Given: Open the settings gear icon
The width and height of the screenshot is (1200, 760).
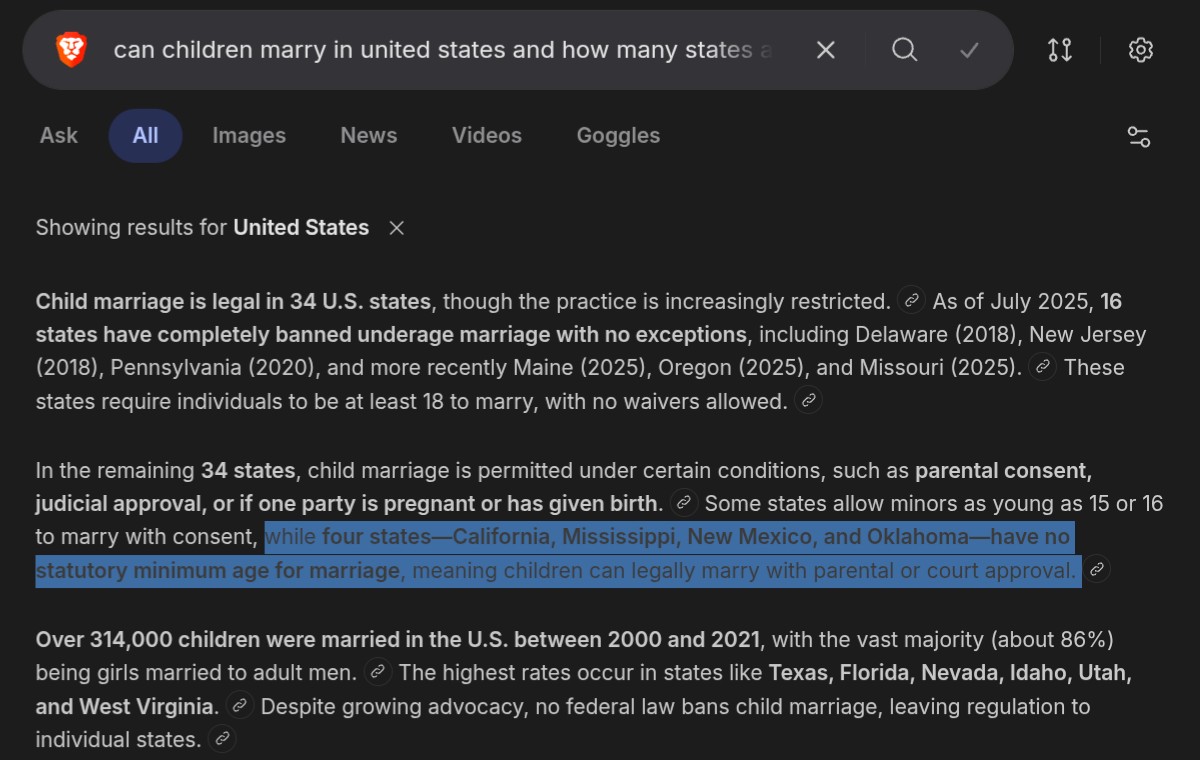Looking at the screenshot, I should coord(1141,50).
